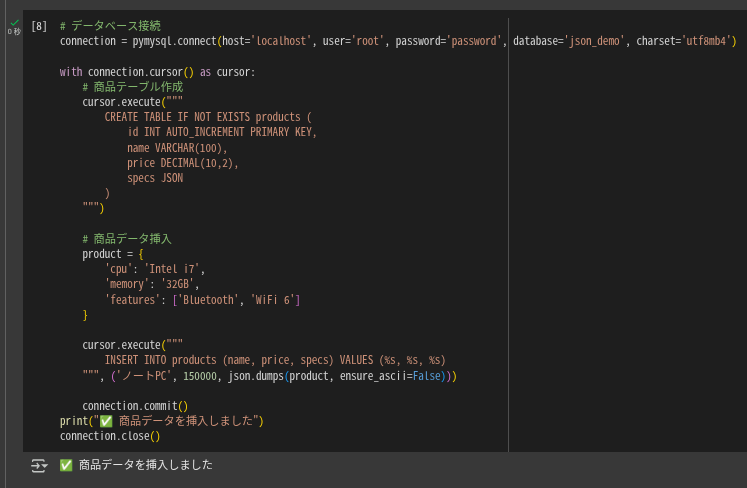Click the 'features' list line

coord(202,300)
